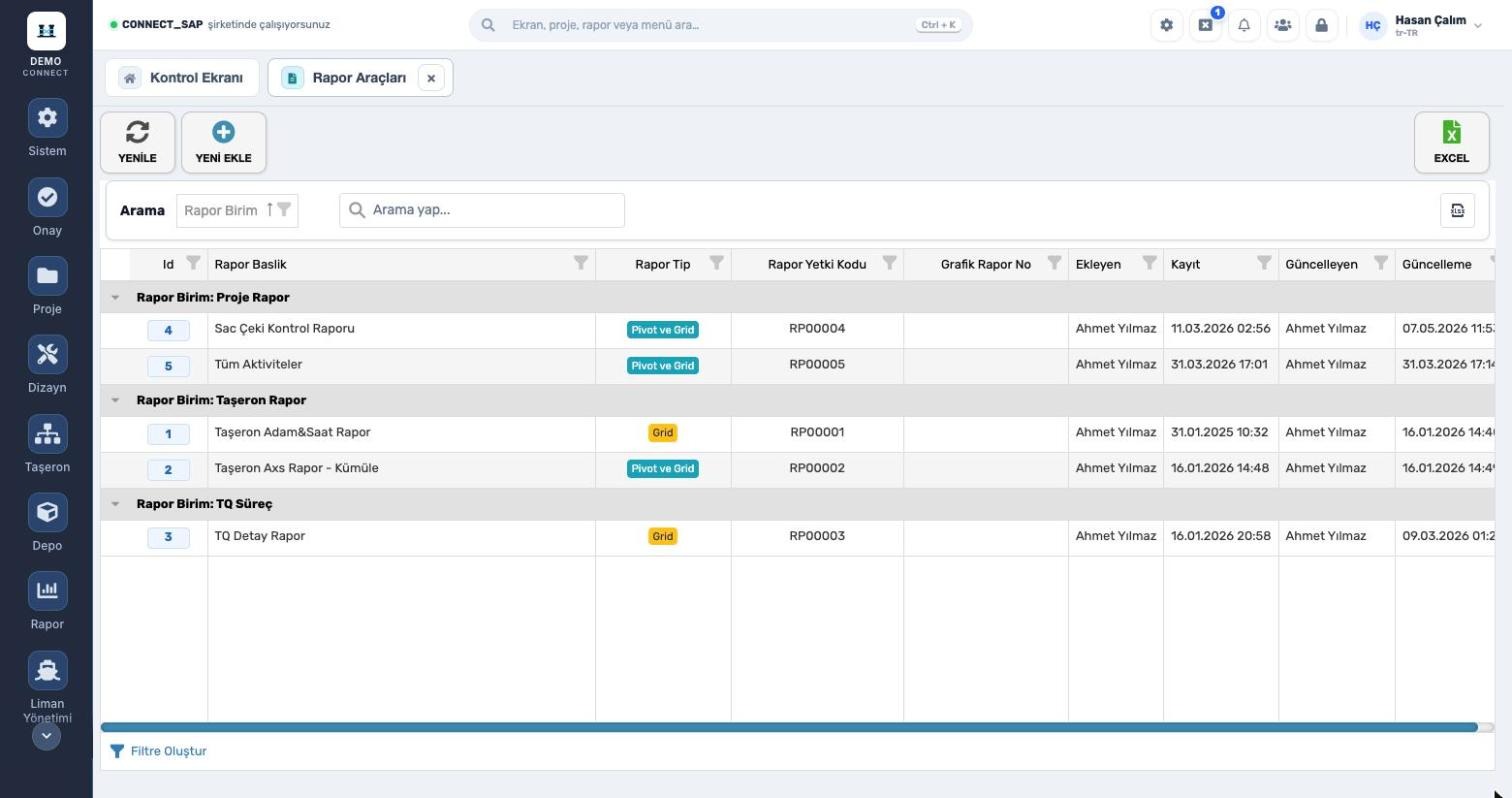The image size is (1512, 798).
Task: Click the Yenile refresh button
Action: coord(137,142)
